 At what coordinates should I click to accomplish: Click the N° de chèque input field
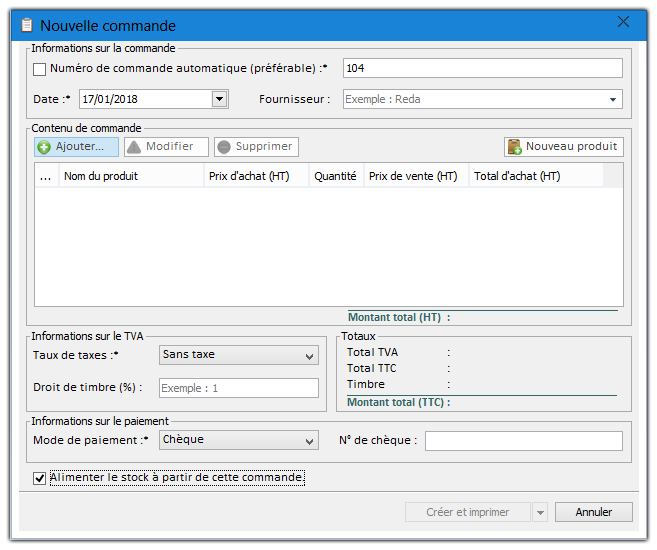tap(523, 441)
